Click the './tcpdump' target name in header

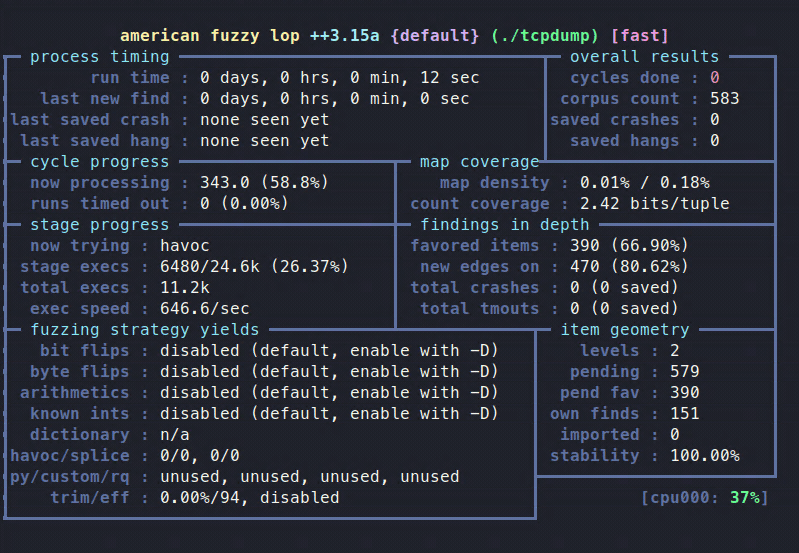coord(539,36)
